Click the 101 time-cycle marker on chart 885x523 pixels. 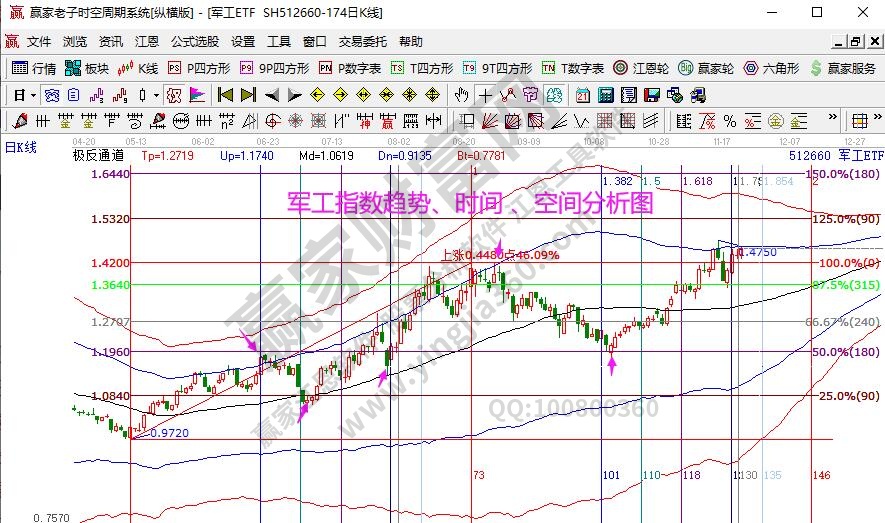click(609, 475)
